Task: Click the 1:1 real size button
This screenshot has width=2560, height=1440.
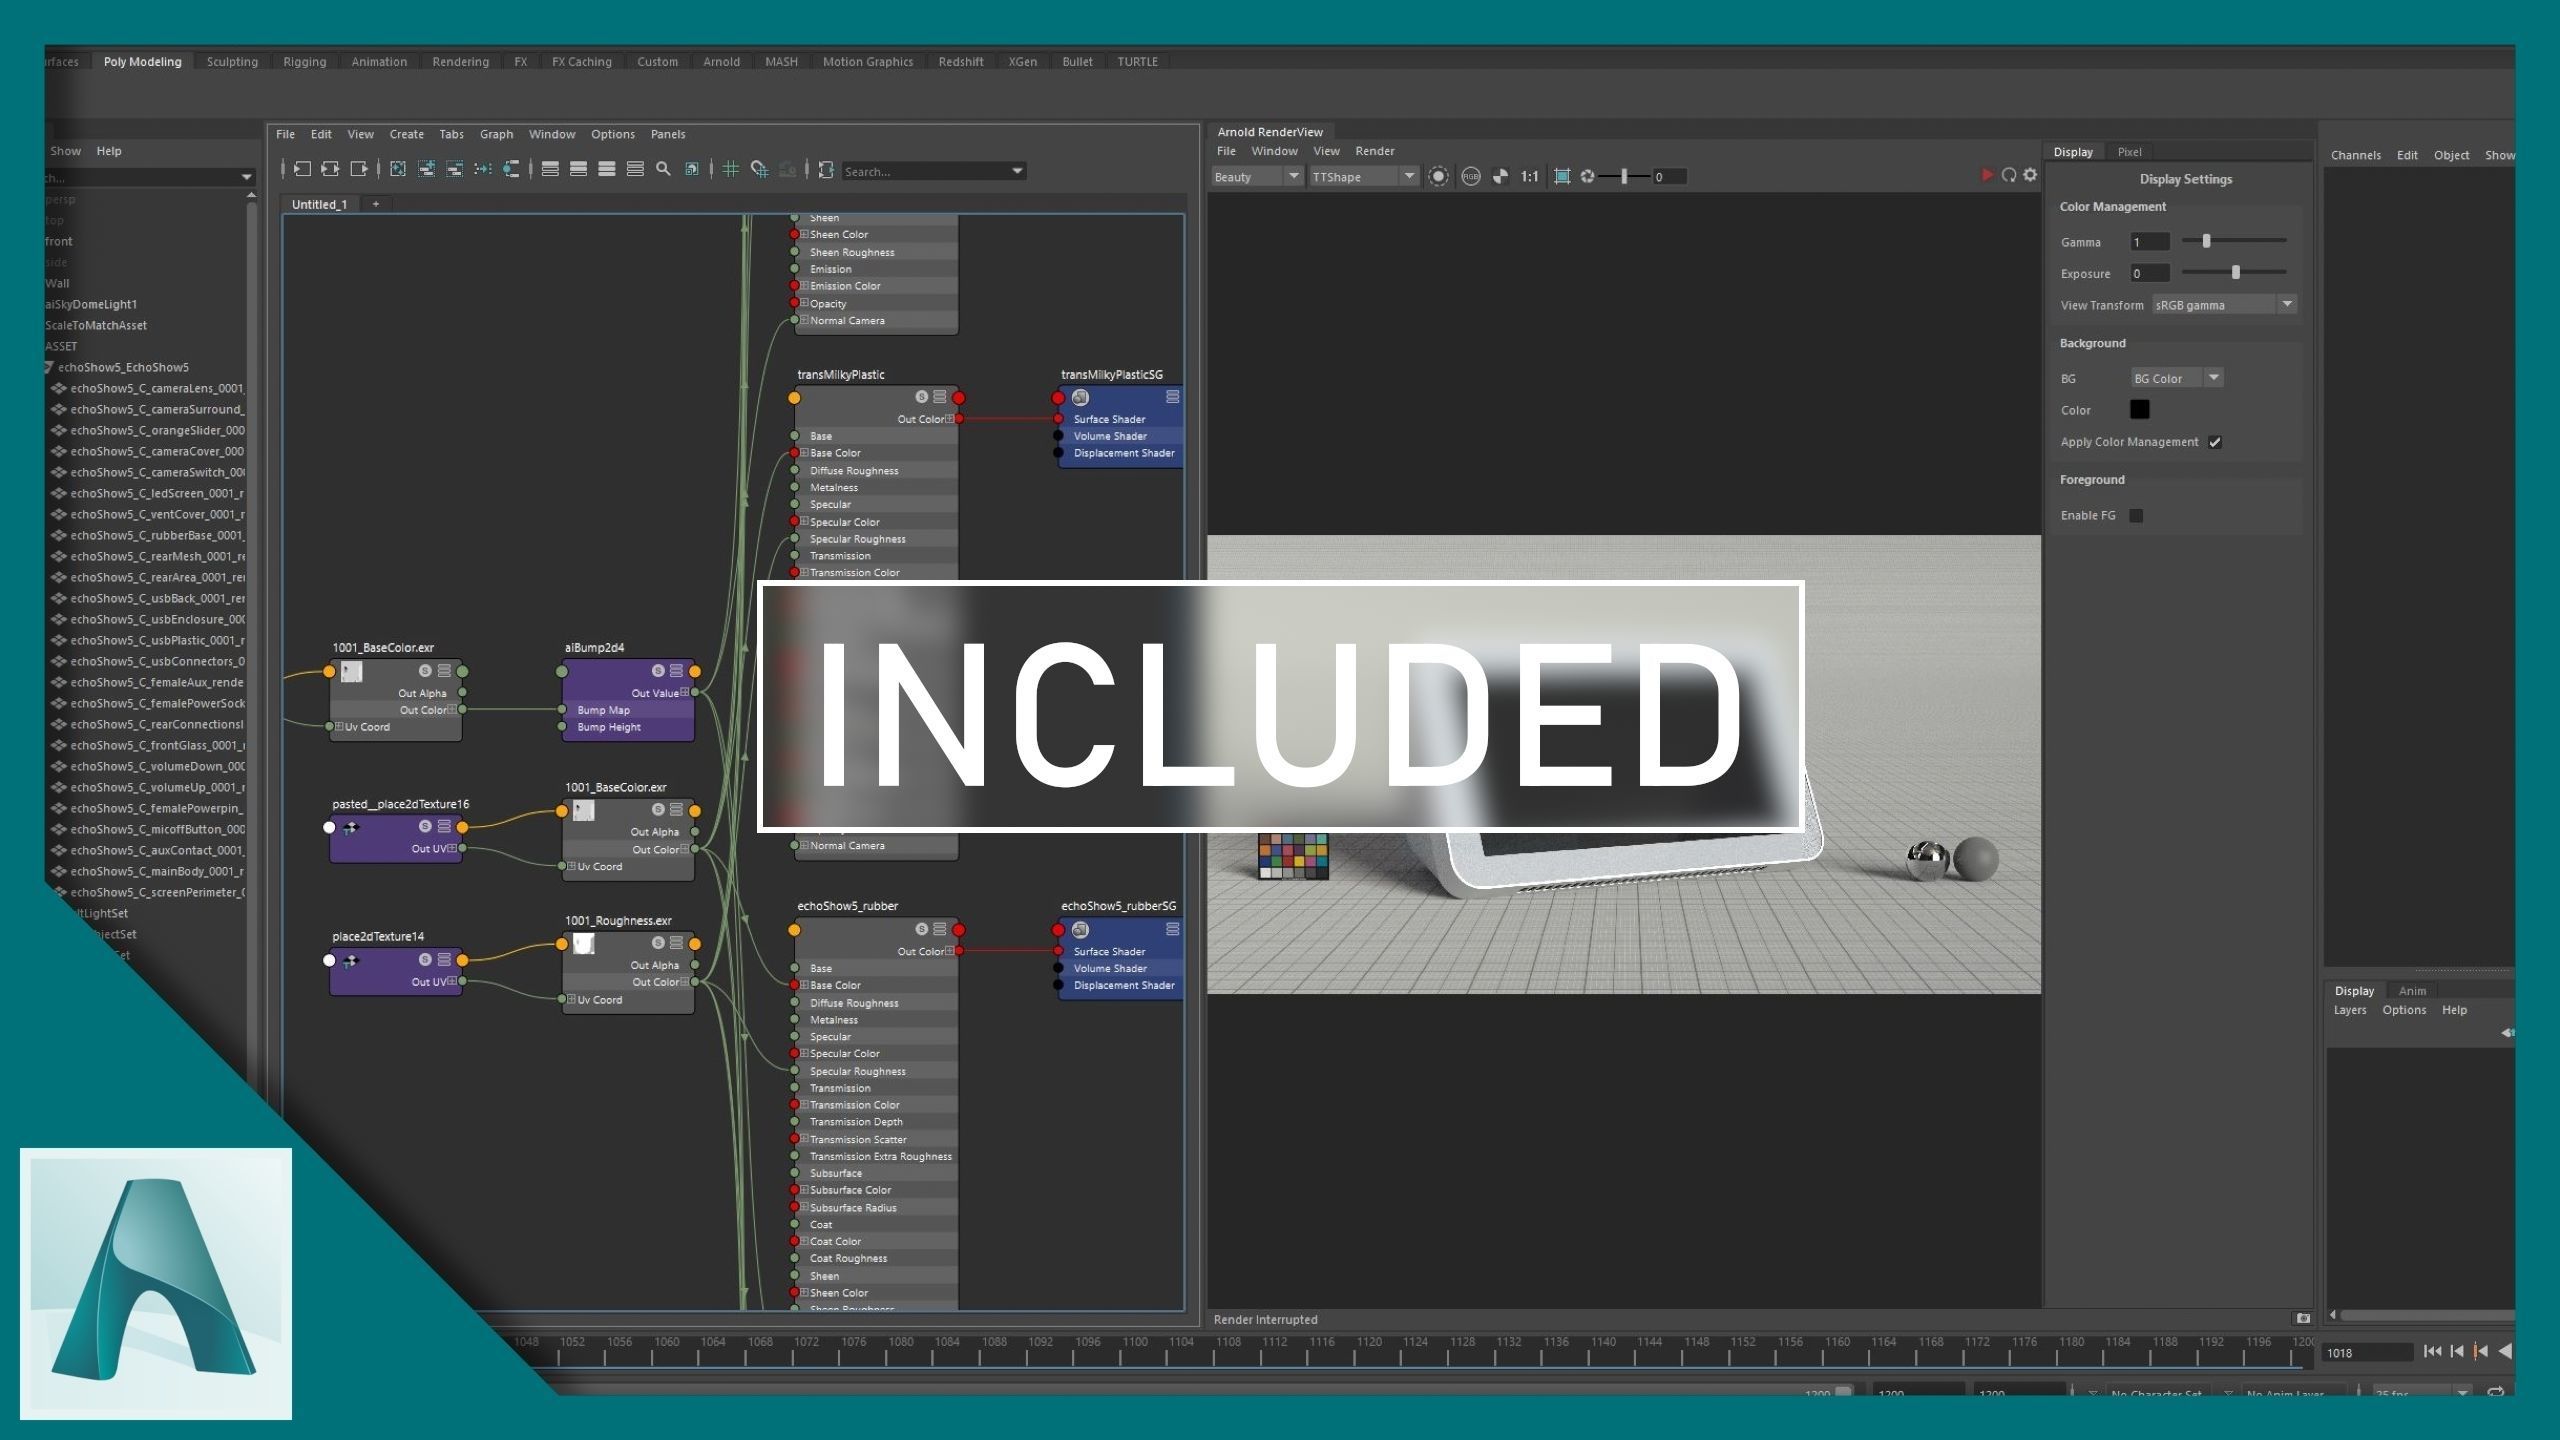Action: 1529,177
